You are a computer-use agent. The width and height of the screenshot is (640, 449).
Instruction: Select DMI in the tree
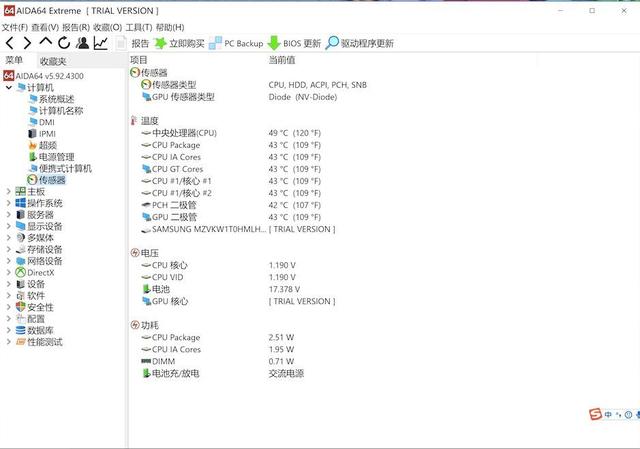42,122
